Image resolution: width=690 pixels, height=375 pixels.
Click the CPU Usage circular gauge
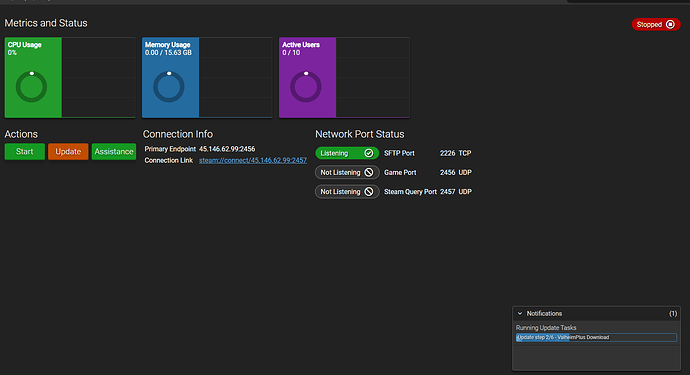32,87
